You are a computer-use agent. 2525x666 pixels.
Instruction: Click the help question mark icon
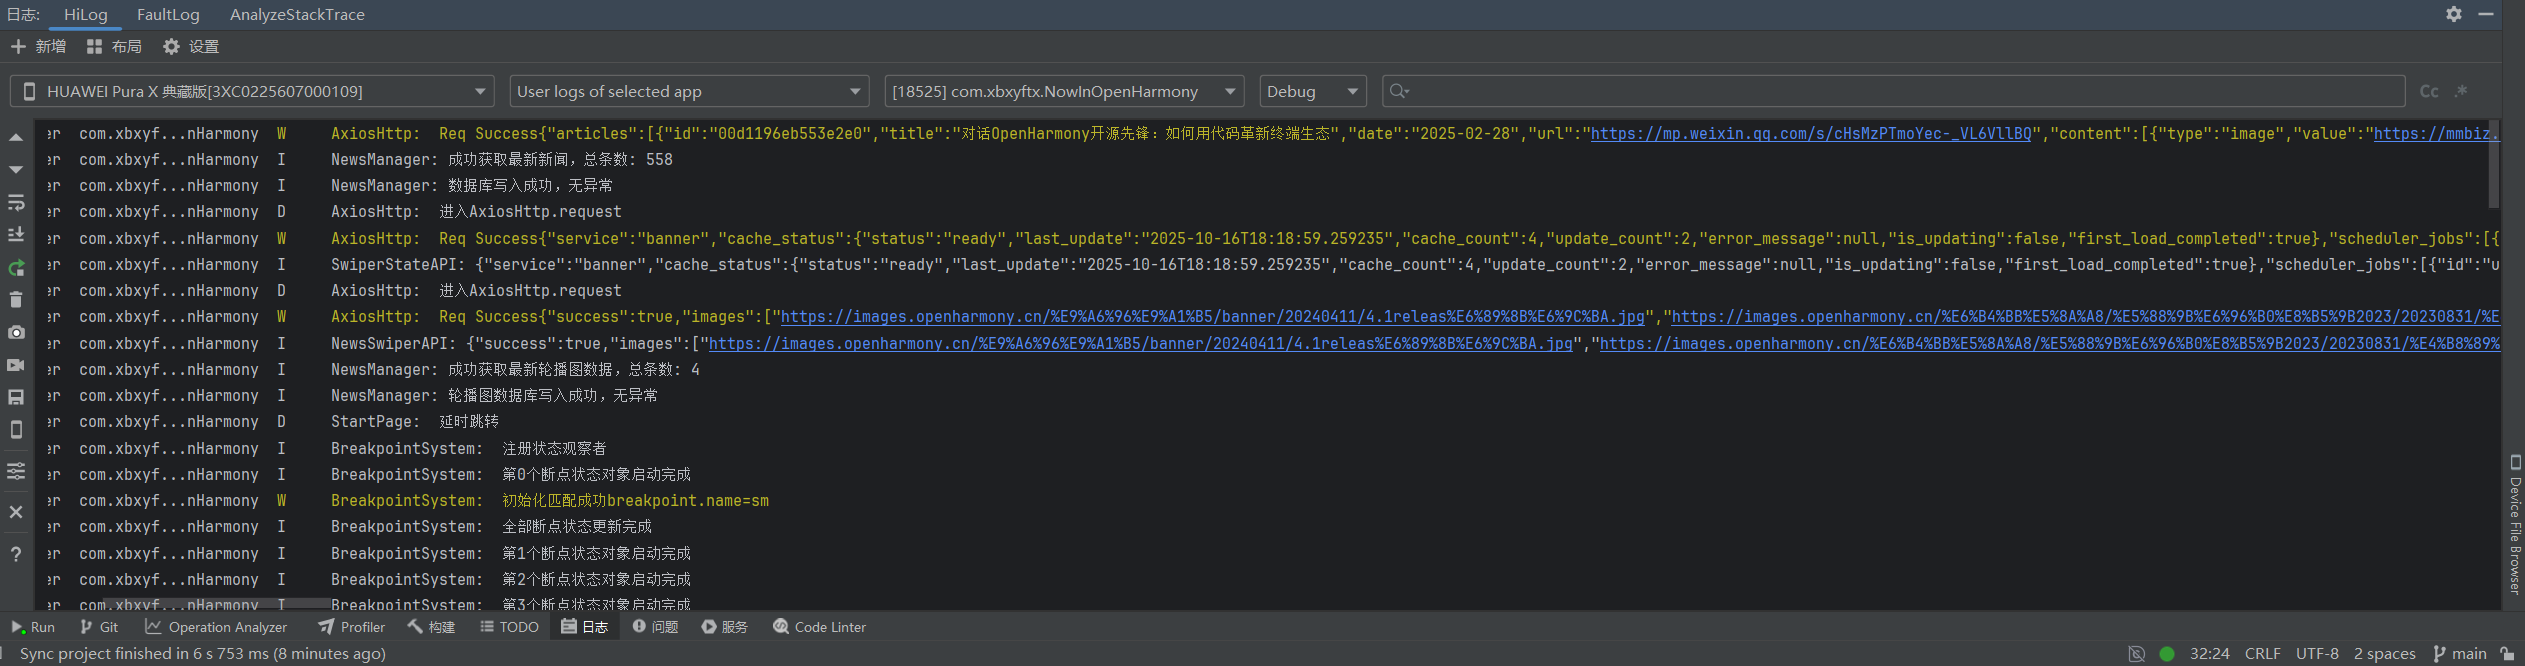click(x=16, y=554)
